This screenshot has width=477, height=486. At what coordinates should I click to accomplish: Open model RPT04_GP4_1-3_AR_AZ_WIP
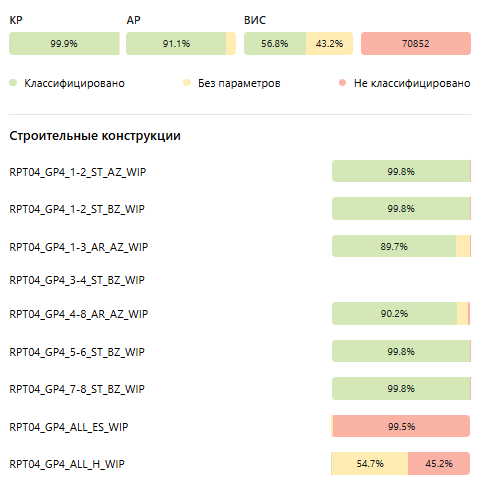point(79,247)
